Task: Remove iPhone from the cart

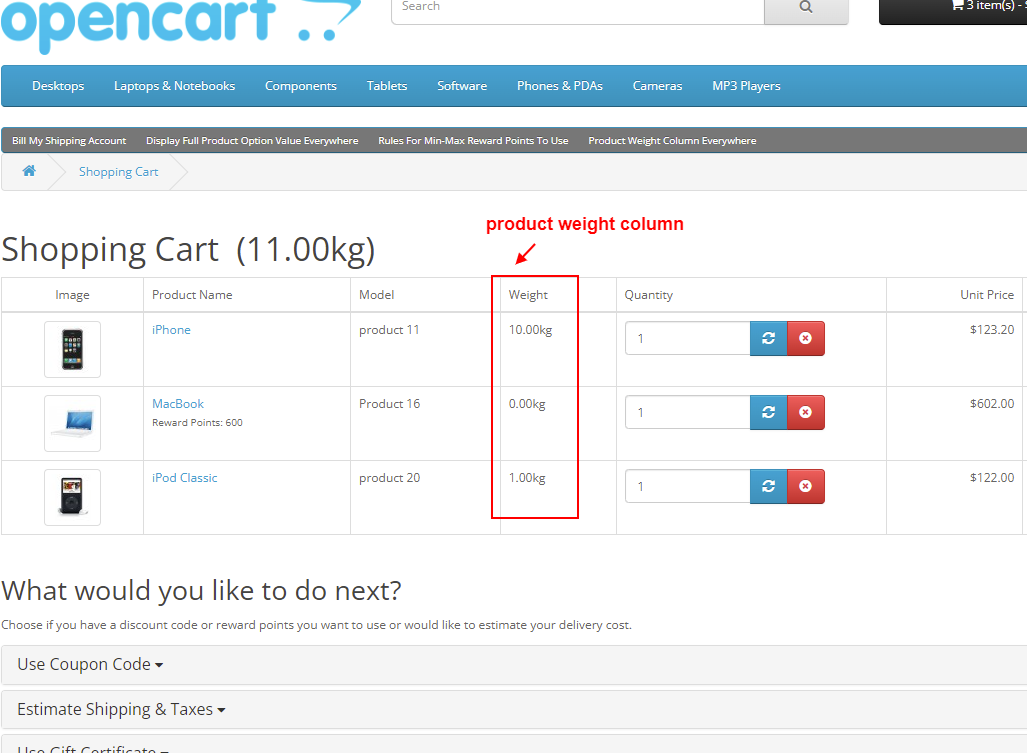Action: pyautogui.click(x=806, y=339)
